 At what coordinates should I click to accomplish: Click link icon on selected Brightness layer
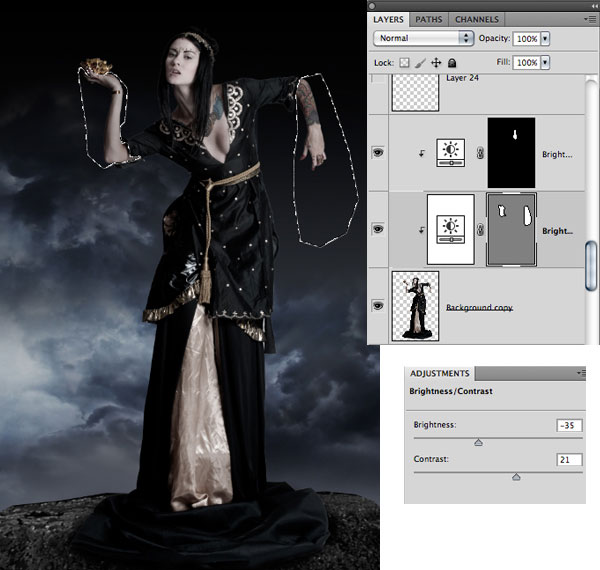coord(478,230)
